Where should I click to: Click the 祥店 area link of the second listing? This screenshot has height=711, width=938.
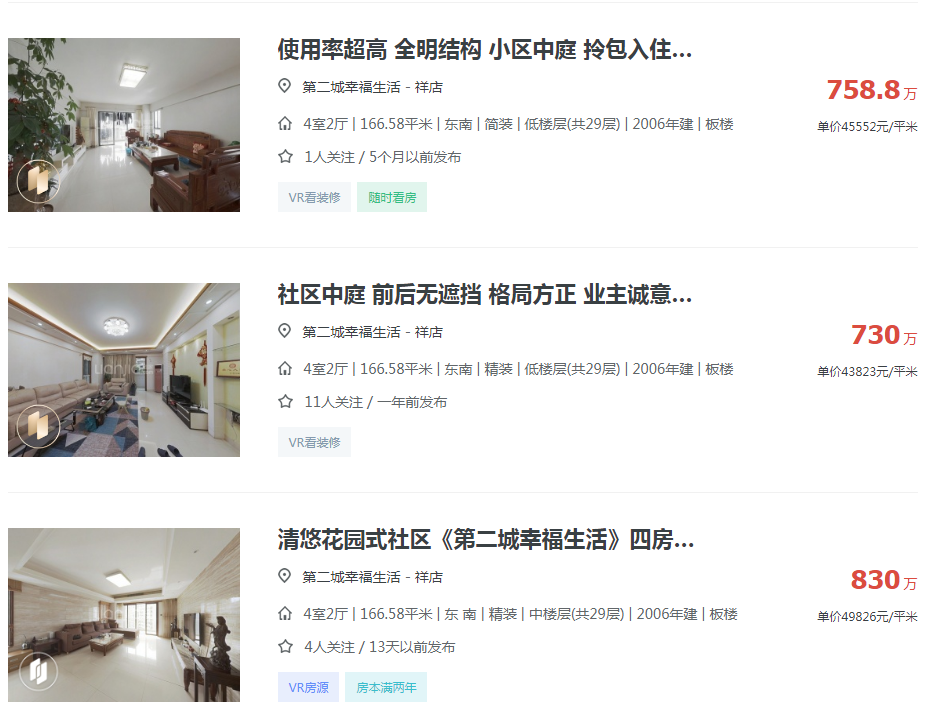click(x=429, y=332)
